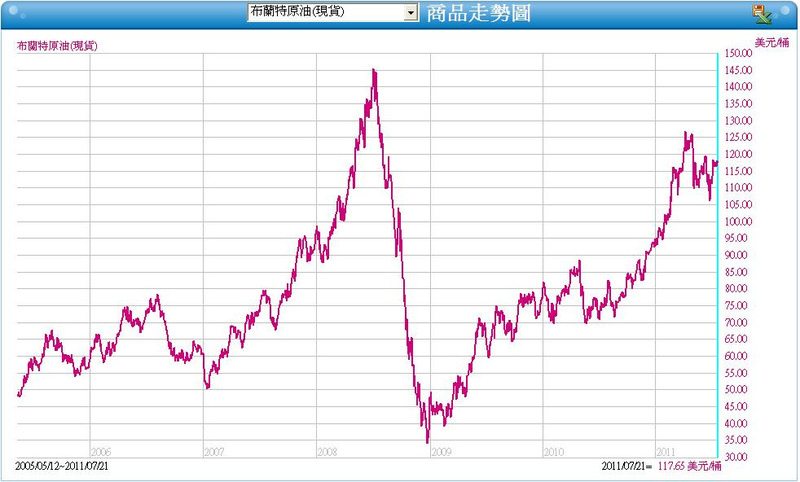Click the 2011/07/21 date label at bottom right

point(627,466)
